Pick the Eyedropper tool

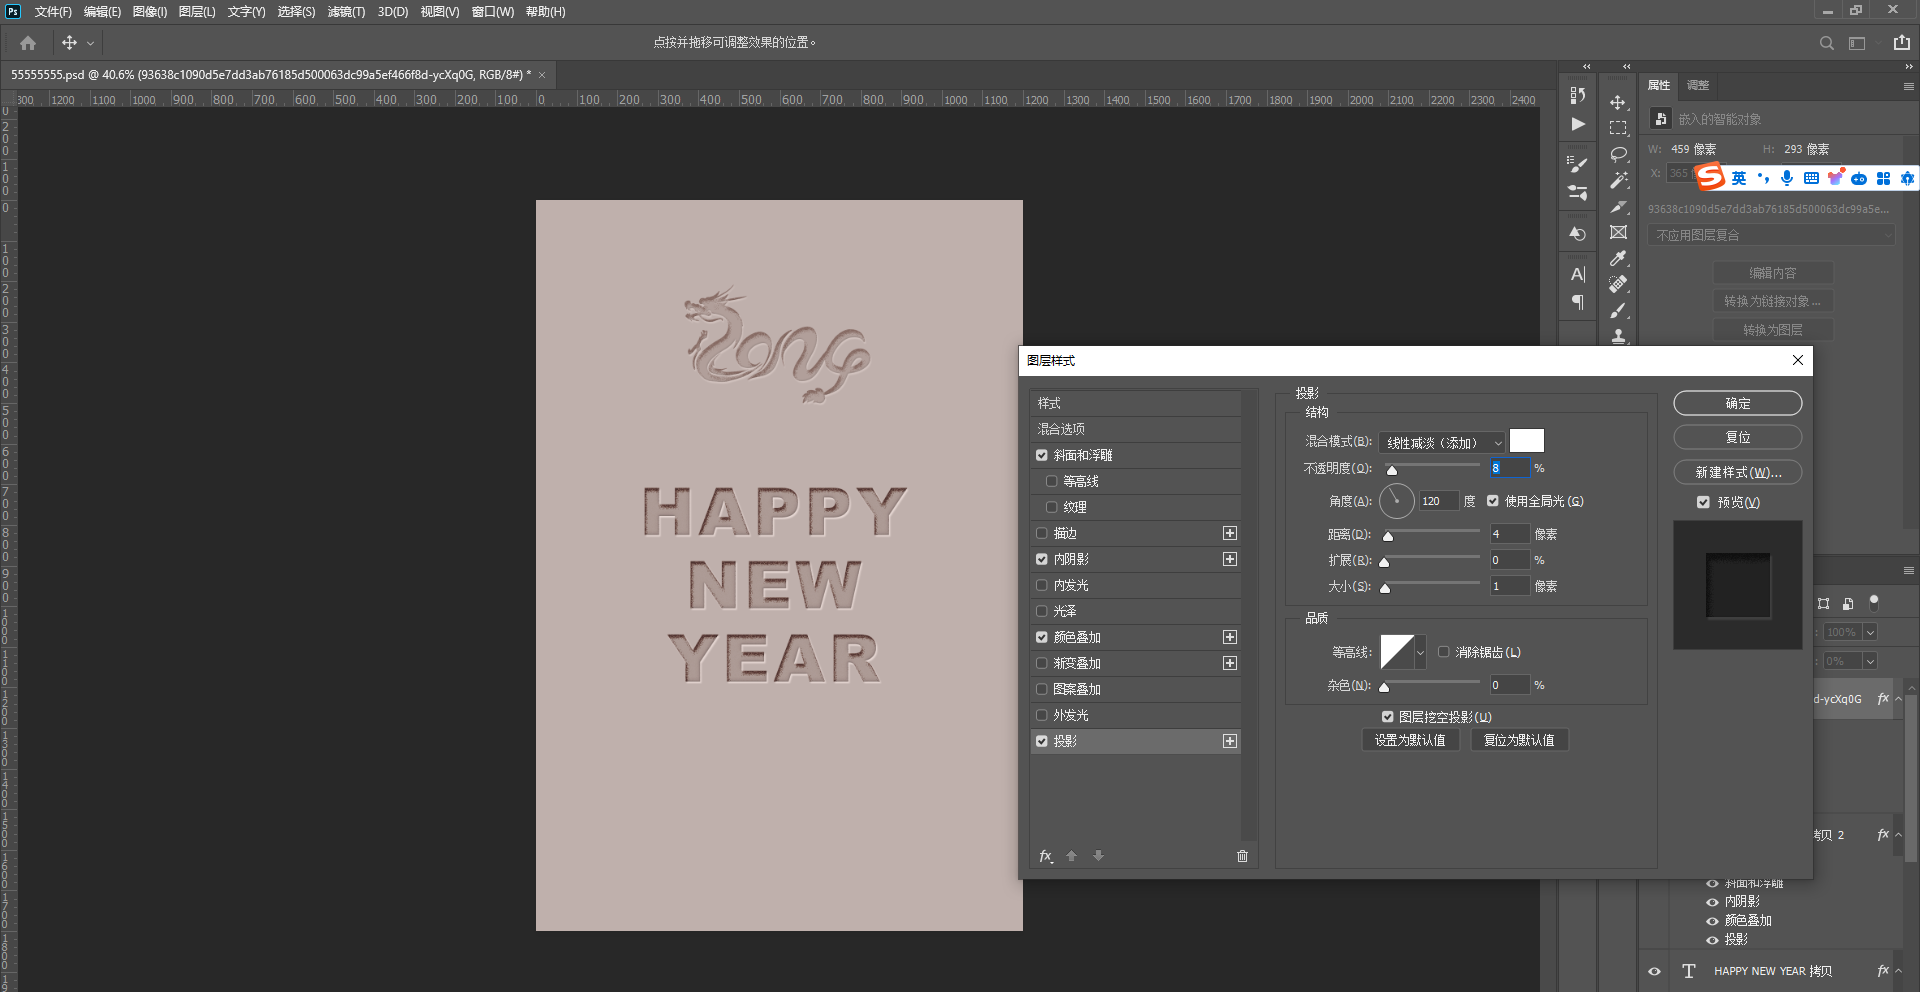[x=1618, y=258]
